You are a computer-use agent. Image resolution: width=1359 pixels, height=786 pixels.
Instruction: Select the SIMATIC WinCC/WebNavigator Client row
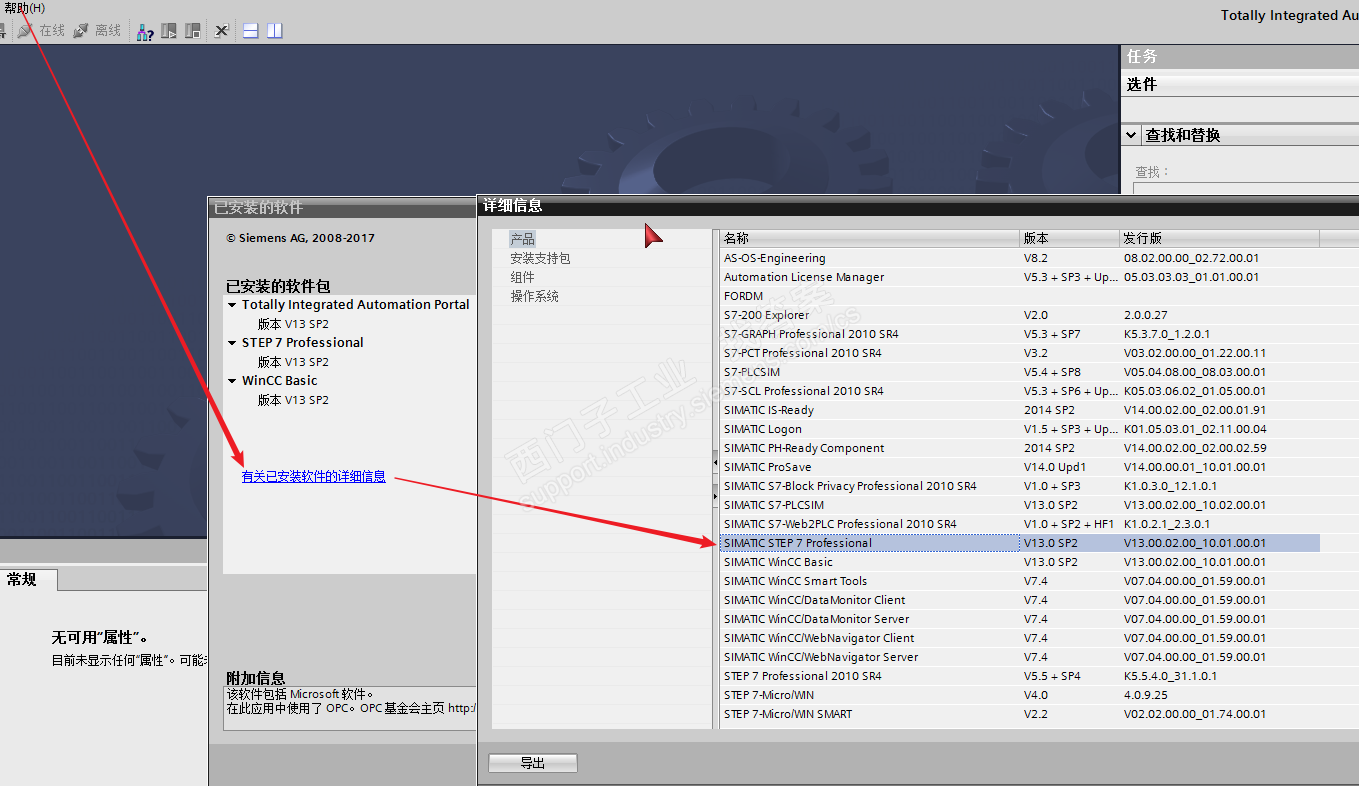[x=1020, y=638]
